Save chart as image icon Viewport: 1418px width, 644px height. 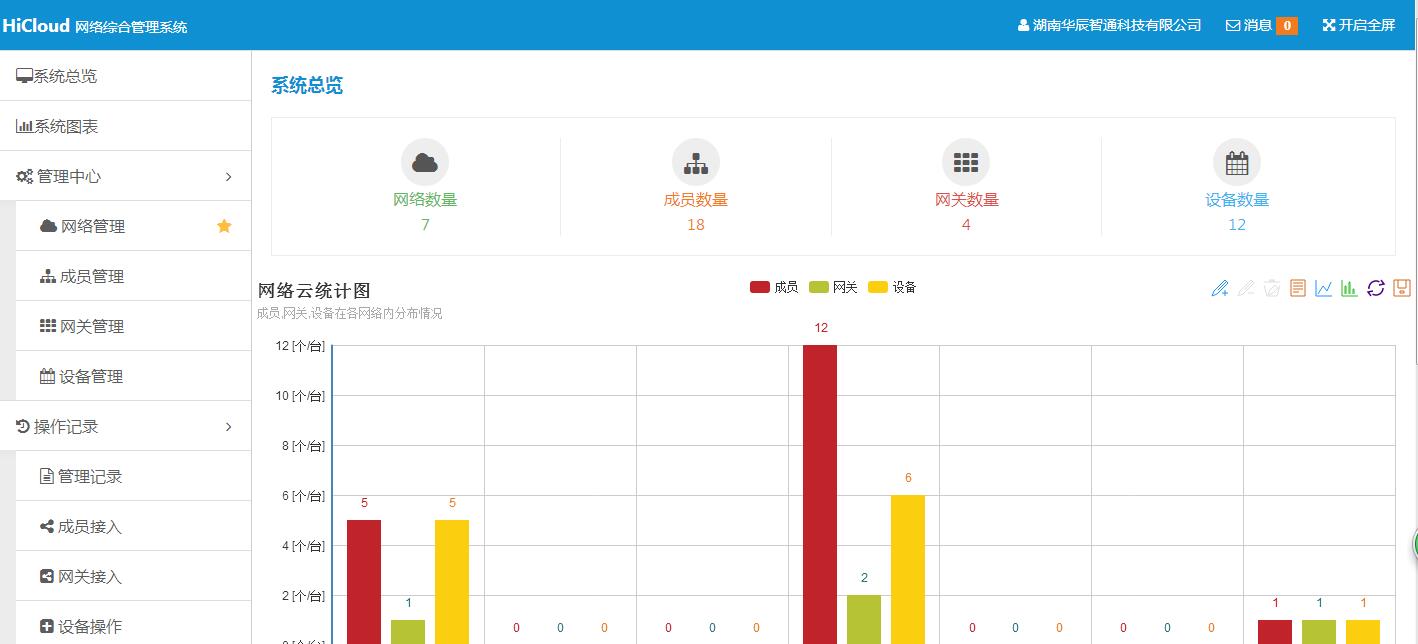pyautogui.click(x=1401, y=289)
